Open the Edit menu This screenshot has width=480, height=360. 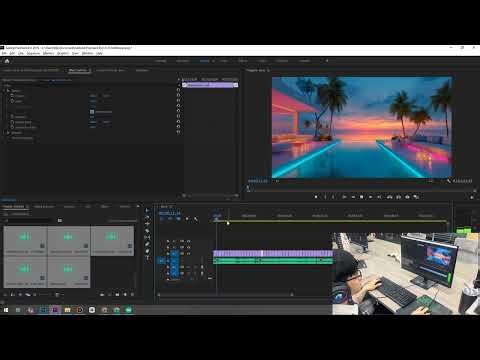tap(12, 53)
